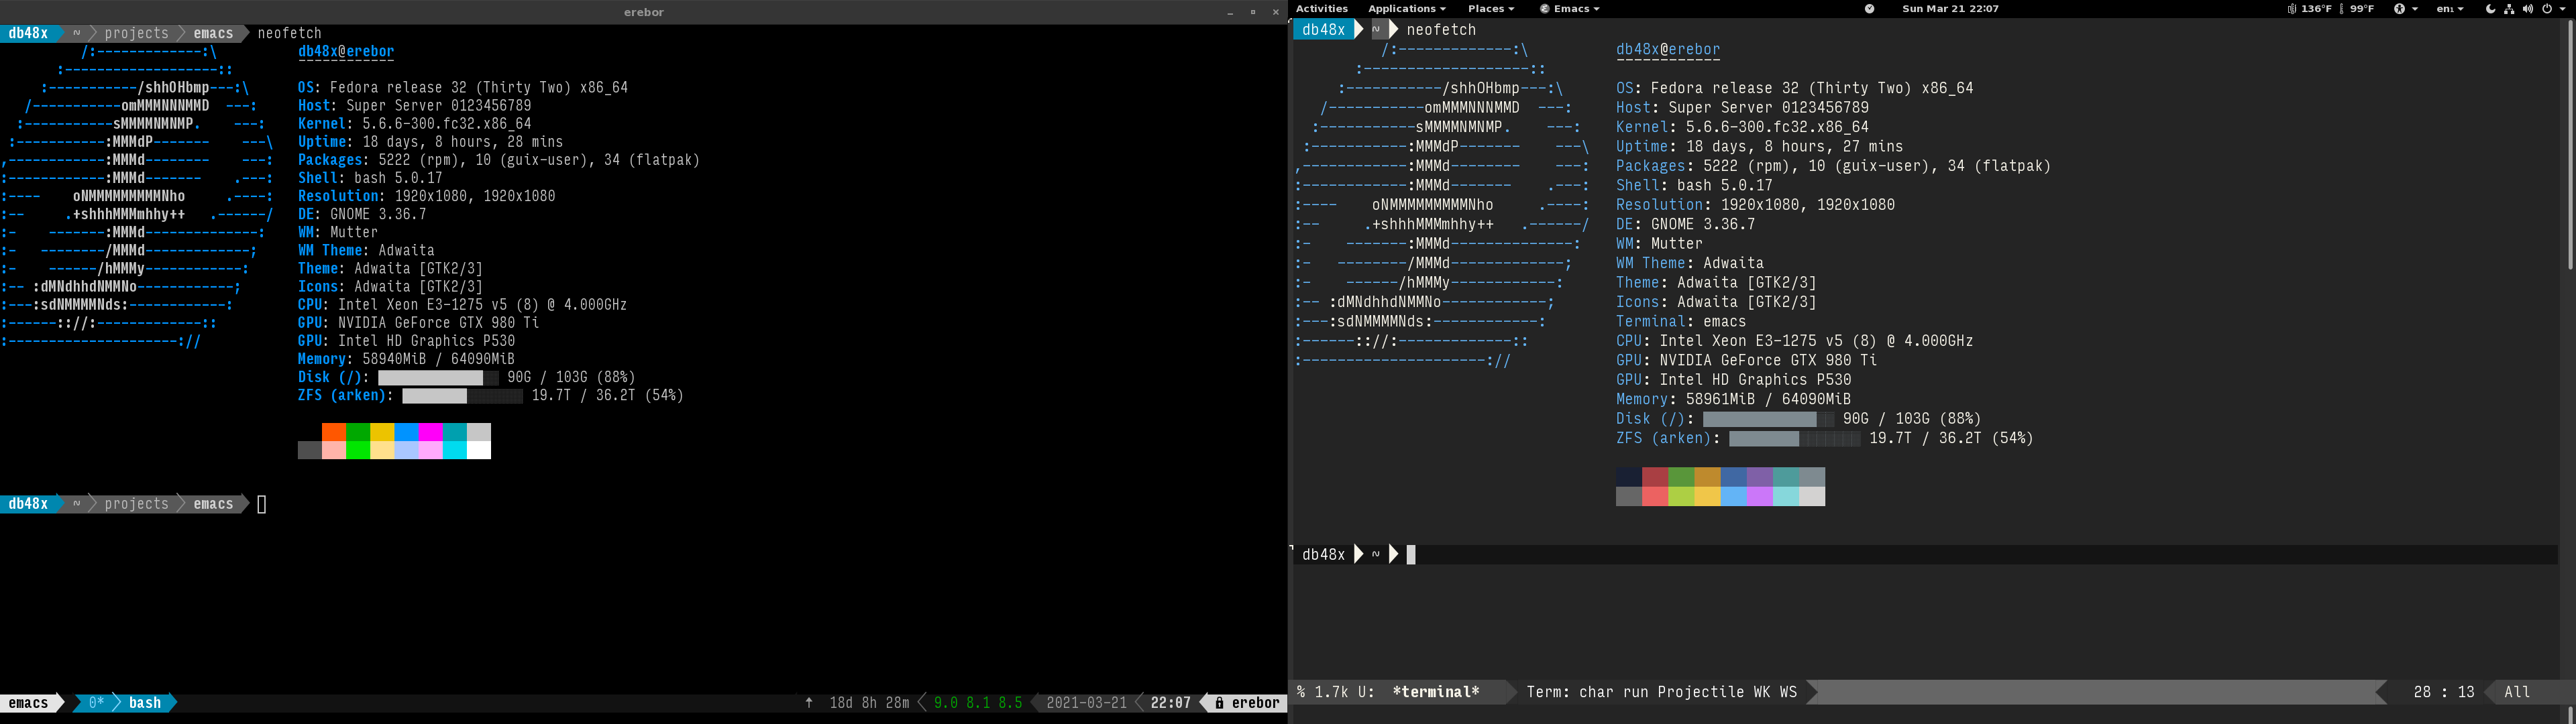Open the Activities overview
Screen dimensions: 2576x724
(x=1321, y=9)
